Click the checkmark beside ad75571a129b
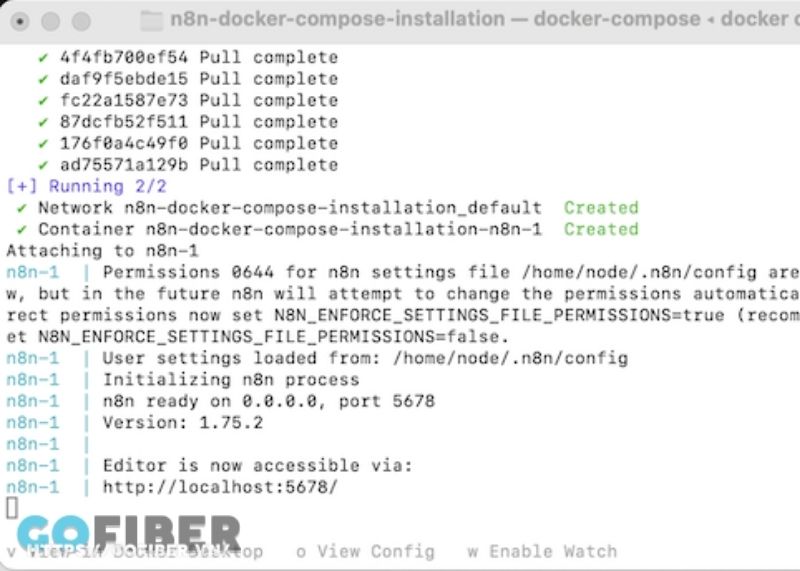 tap(43, 165)
